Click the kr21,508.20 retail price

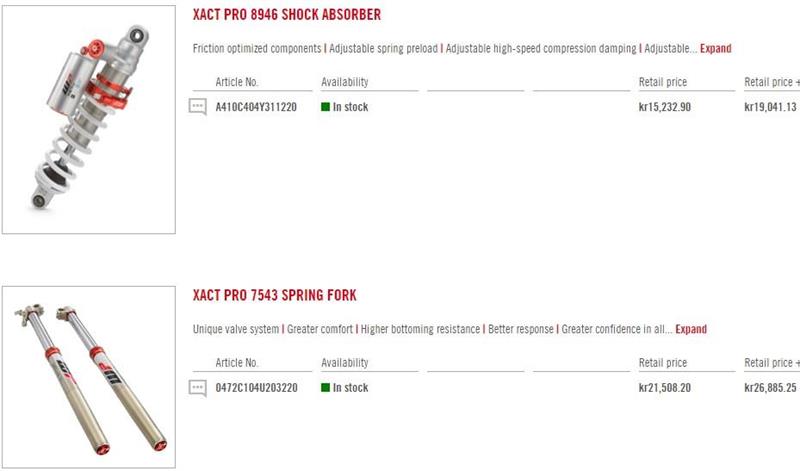[664, 388]
